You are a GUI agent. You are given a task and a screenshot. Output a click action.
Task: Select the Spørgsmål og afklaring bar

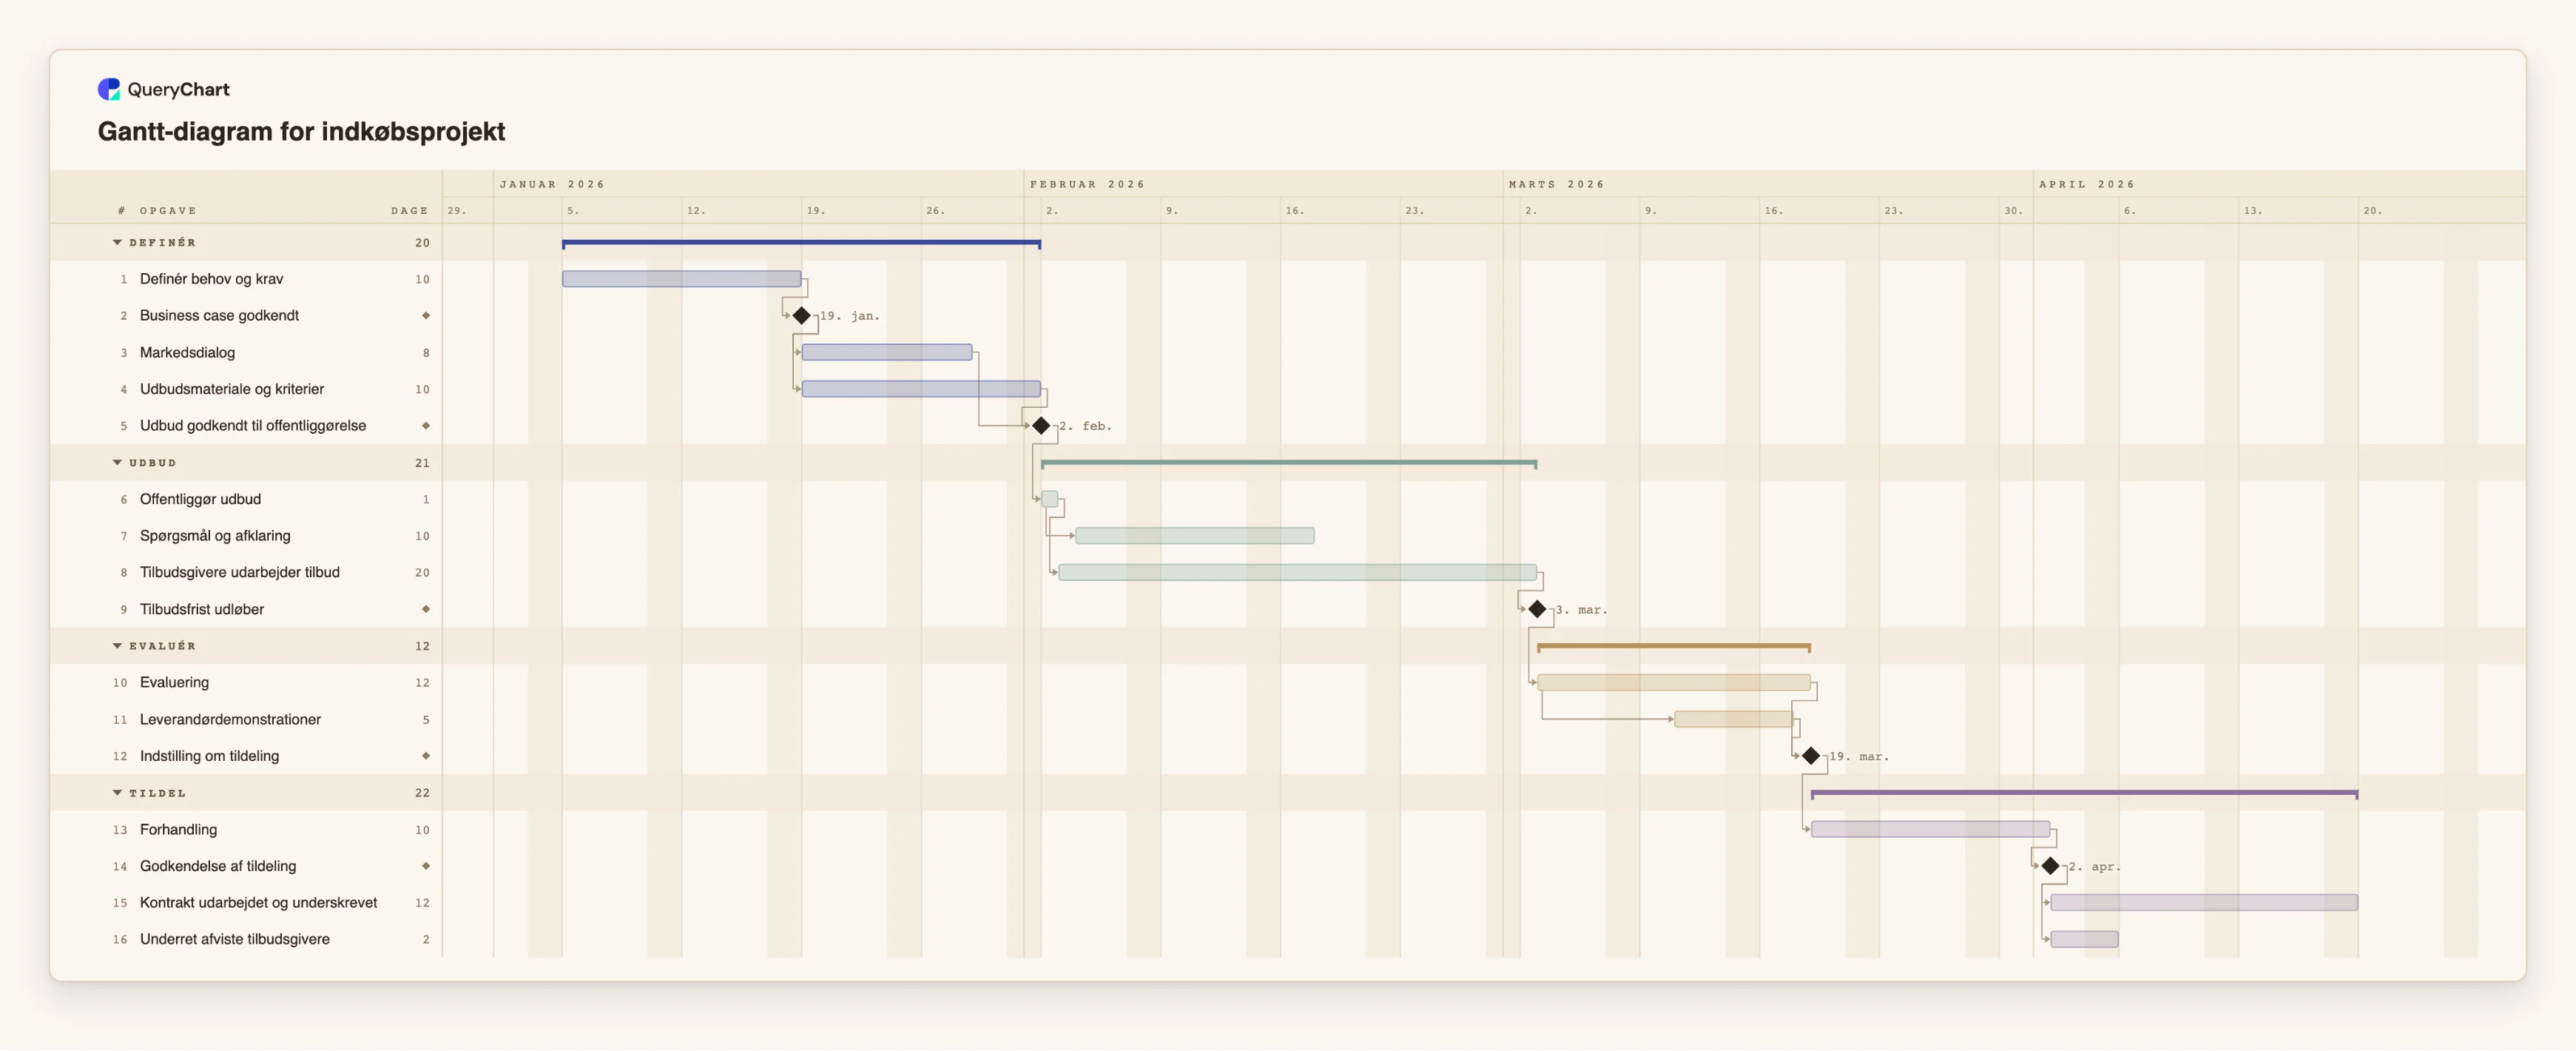click(x=1195, y=536)
